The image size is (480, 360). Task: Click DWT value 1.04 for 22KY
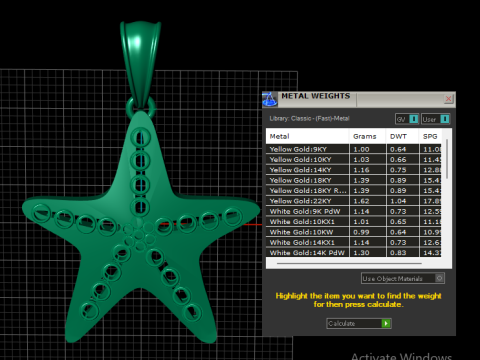pos(398,201)
